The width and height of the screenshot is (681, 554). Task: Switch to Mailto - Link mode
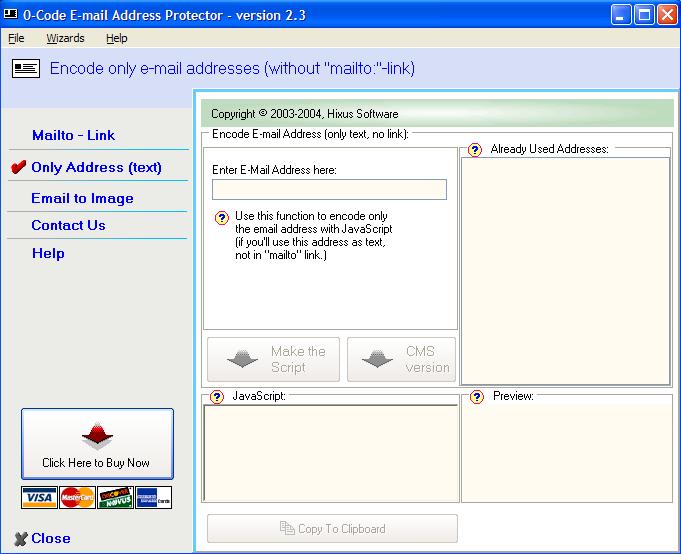[x=73, y=135]
